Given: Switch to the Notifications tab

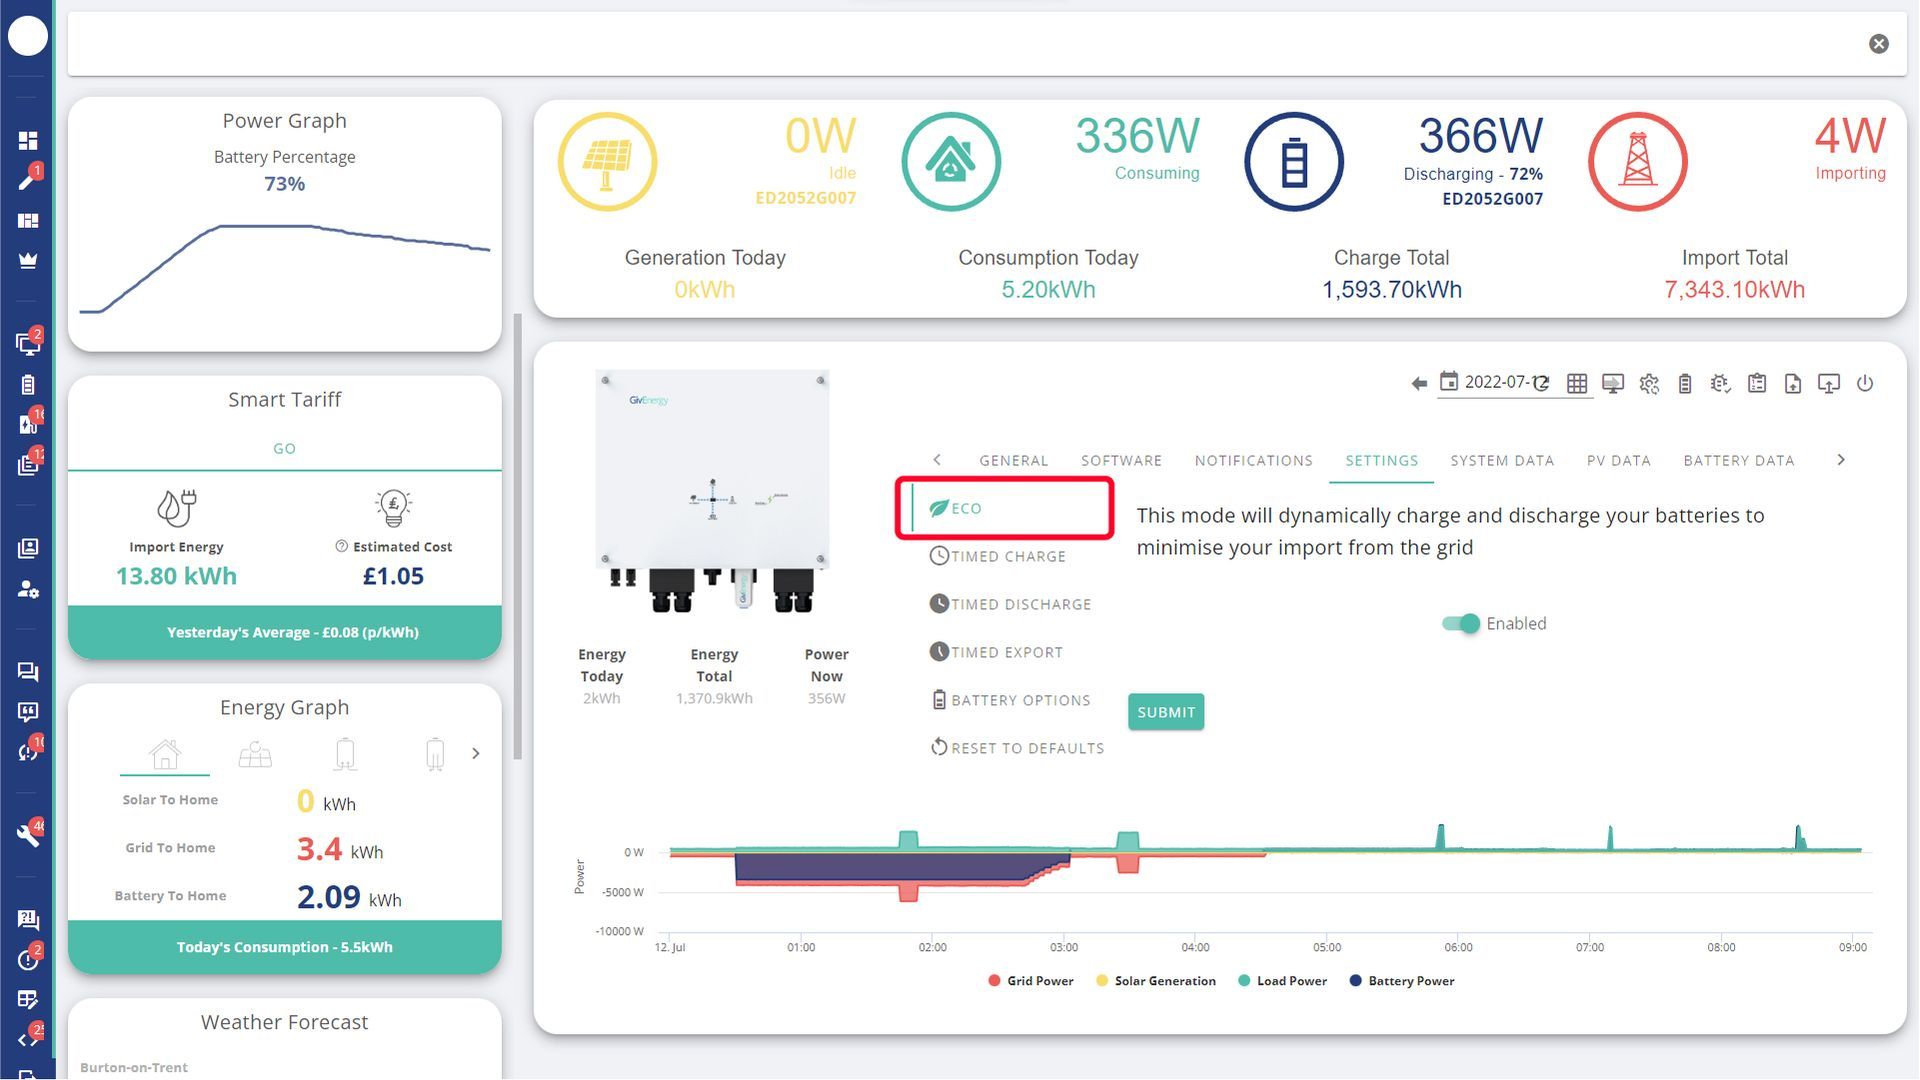Looking at the screenshot, I should [x=1253, y=461].
